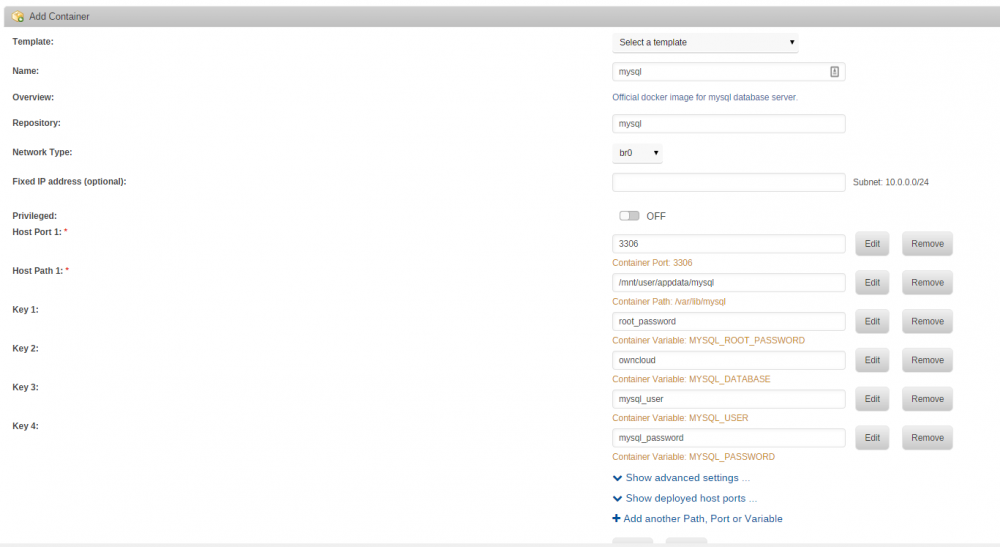Click the Add Container title text
Screen dimensions: 1000x547
point(59,17)
